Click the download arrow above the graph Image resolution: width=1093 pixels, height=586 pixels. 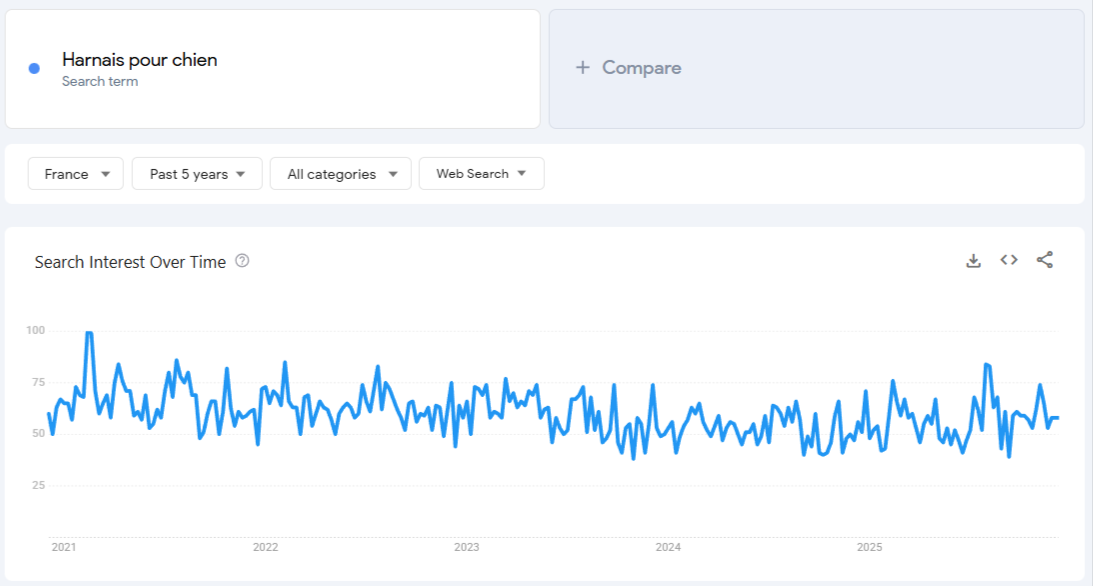point(973,259)
